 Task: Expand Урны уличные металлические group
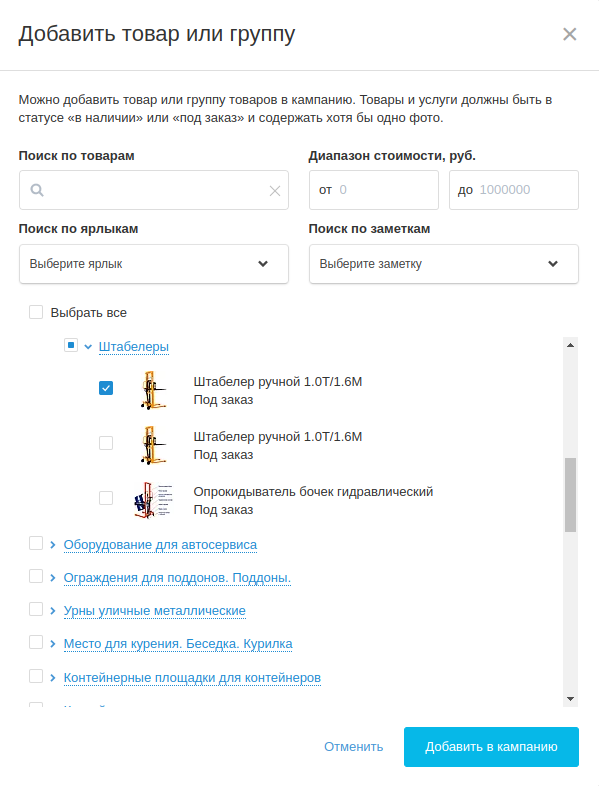53,611
